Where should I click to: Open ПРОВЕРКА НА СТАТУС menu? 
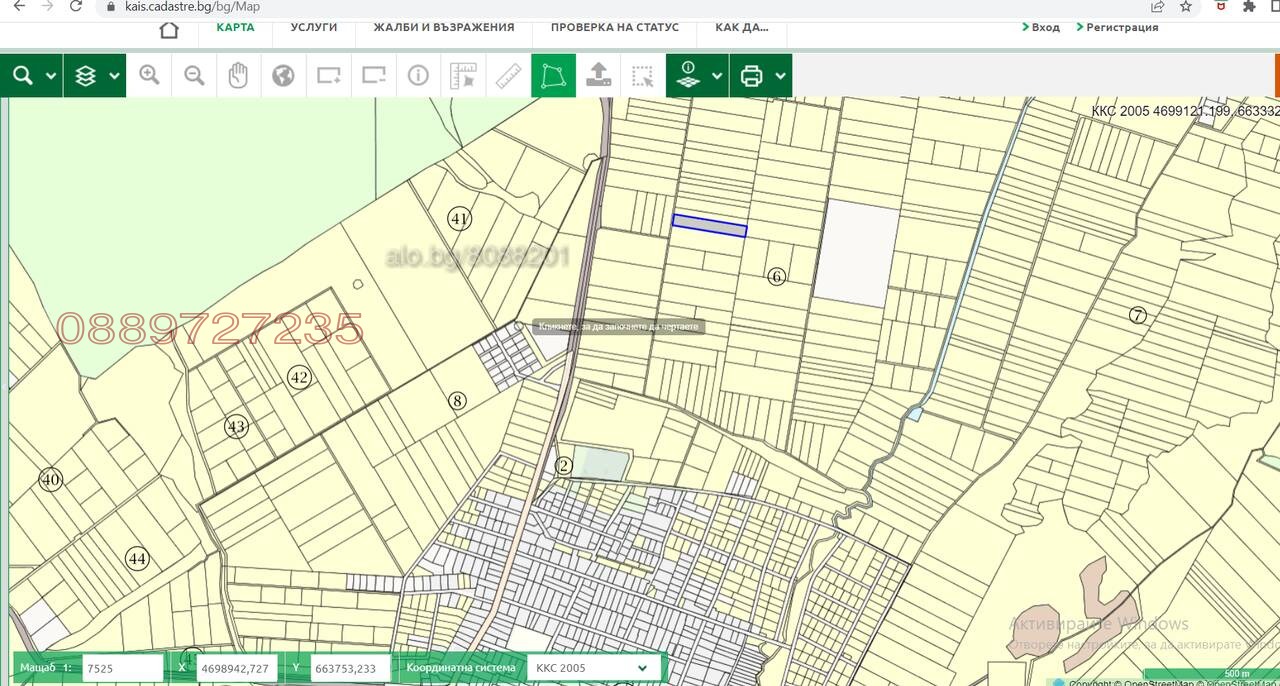(614, 27)
